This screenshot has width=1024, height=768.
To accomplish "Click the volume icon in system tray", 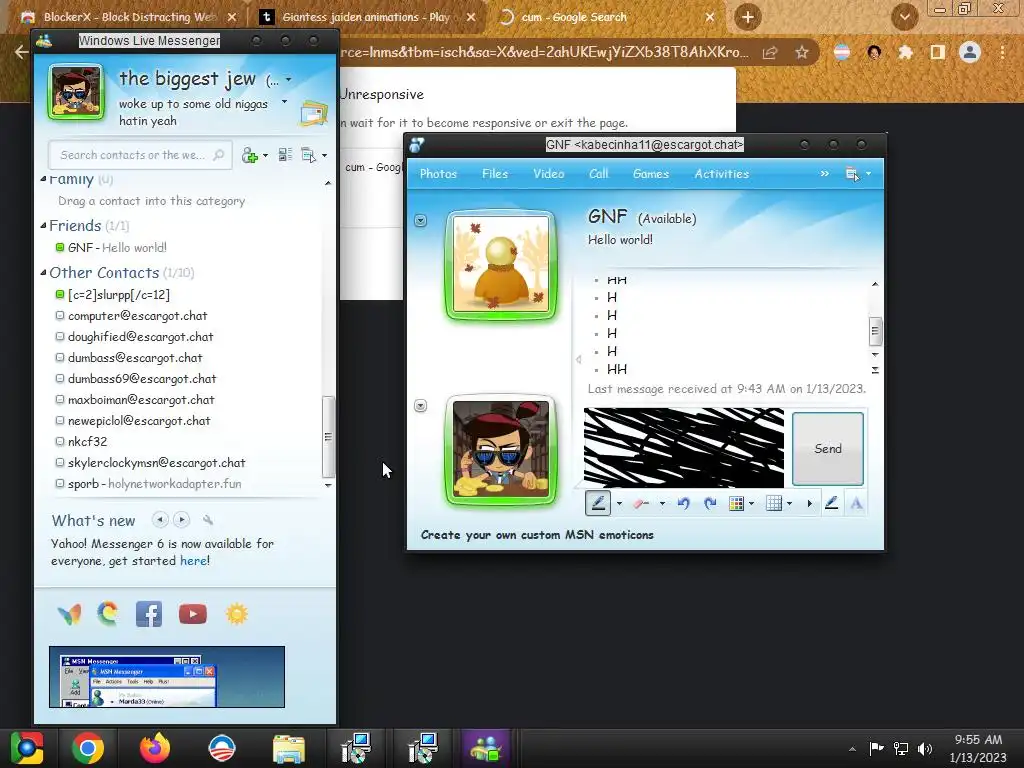I will [x=925, y=748].
